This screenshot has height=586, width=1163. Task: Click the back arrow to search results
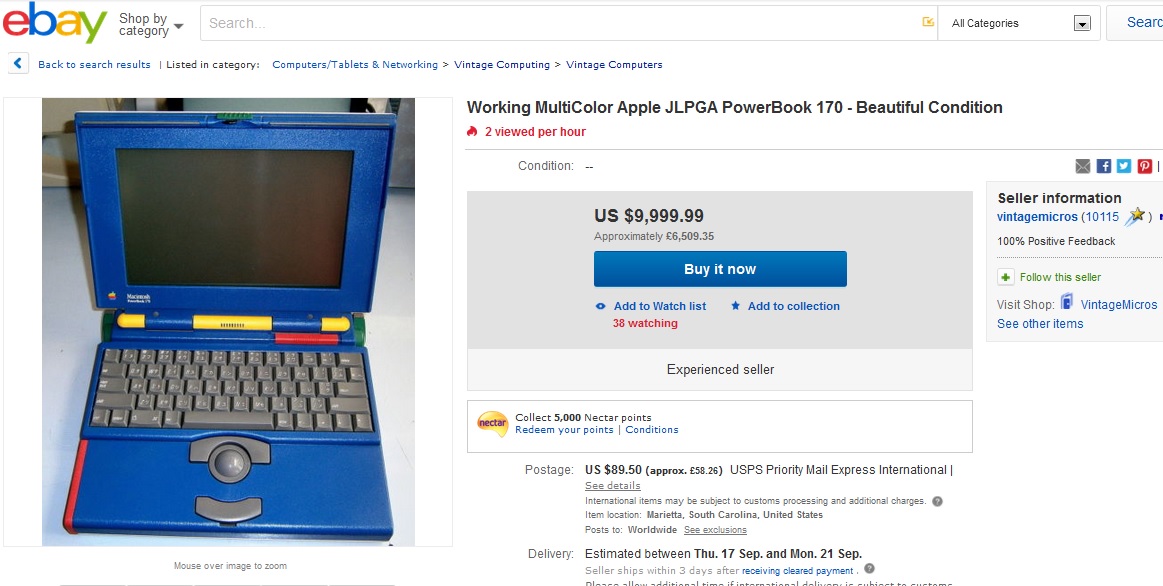(19, 64)
